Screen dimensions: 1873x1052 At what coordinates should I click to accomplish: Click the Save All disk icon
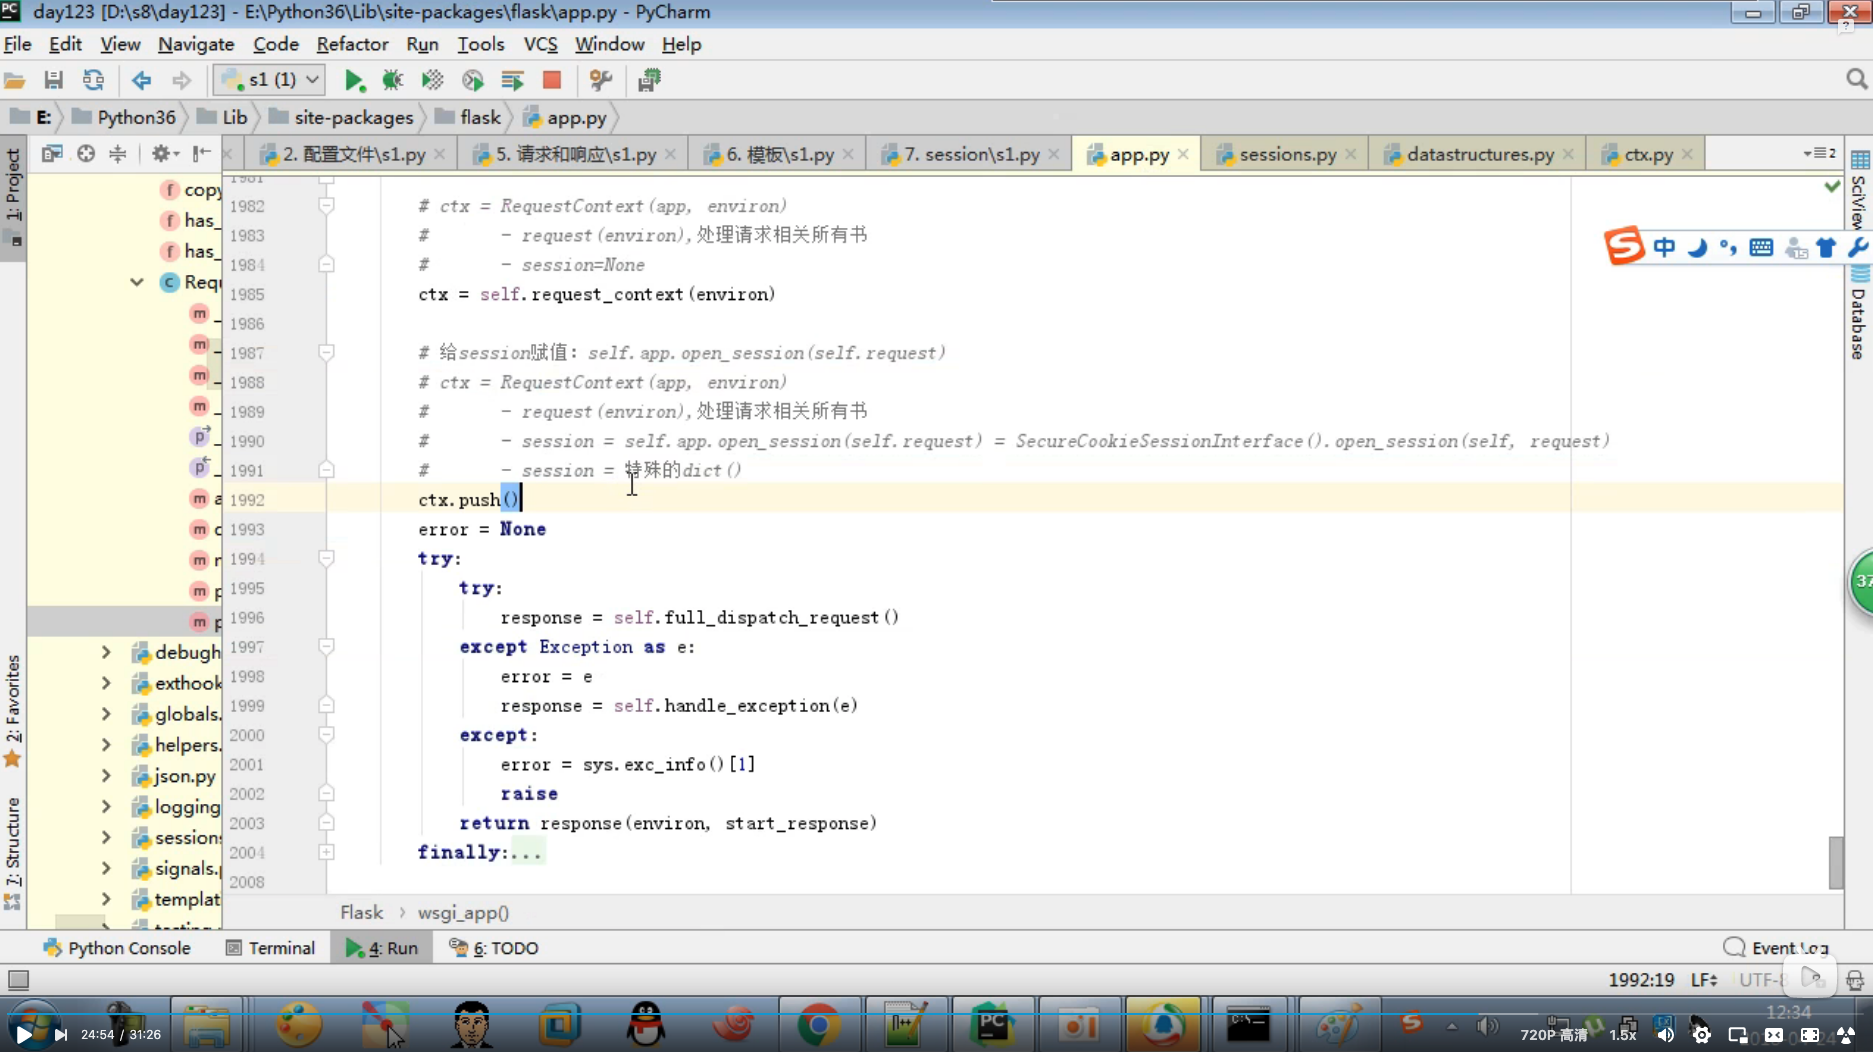[x=53, y=80]
